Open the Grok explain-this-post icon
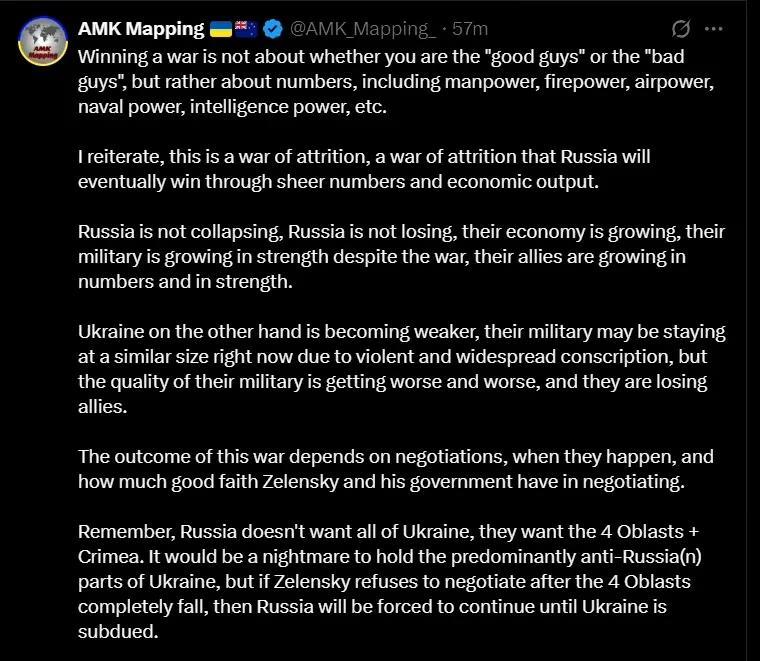The height and width of the screenshot is (661, 760). pos(681,29)
